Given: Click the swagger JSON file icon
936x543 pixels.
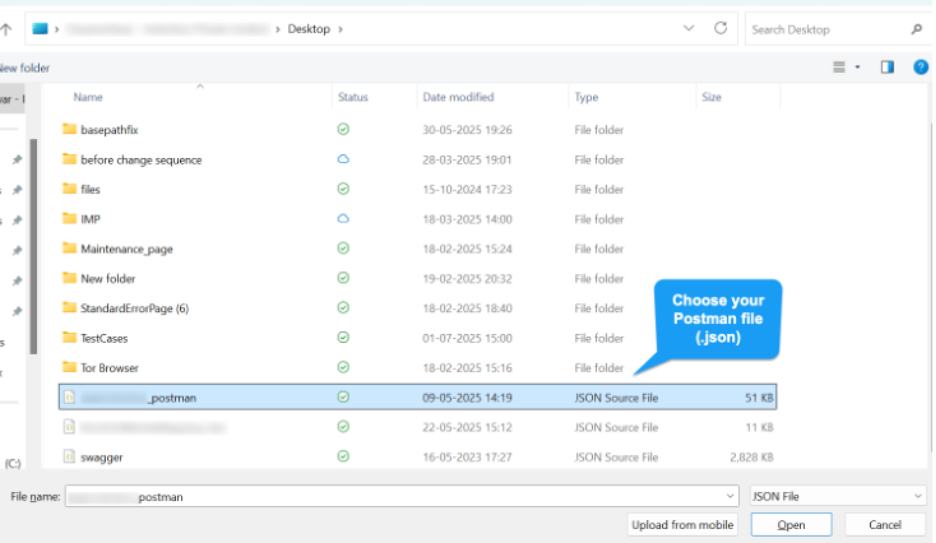Looking at the screenshot, I should coord(69,456).
